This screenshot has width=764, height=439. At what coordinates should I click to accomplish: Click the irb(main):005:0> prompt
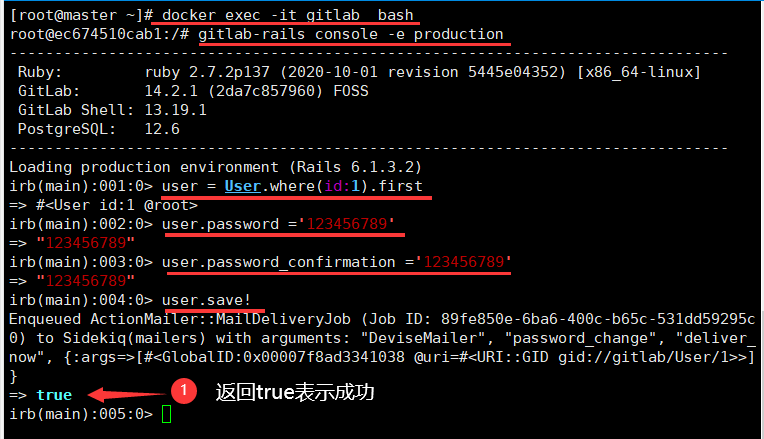click(x=81, y=414)
